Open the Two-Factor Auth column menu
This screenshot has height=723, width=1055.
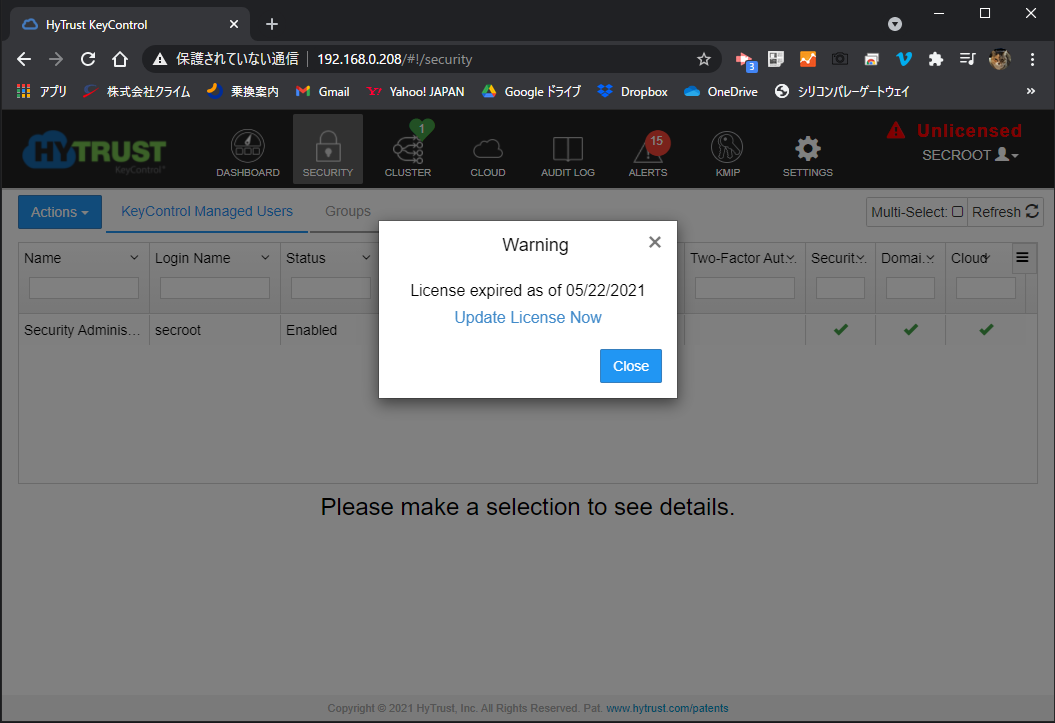(791, 258)
